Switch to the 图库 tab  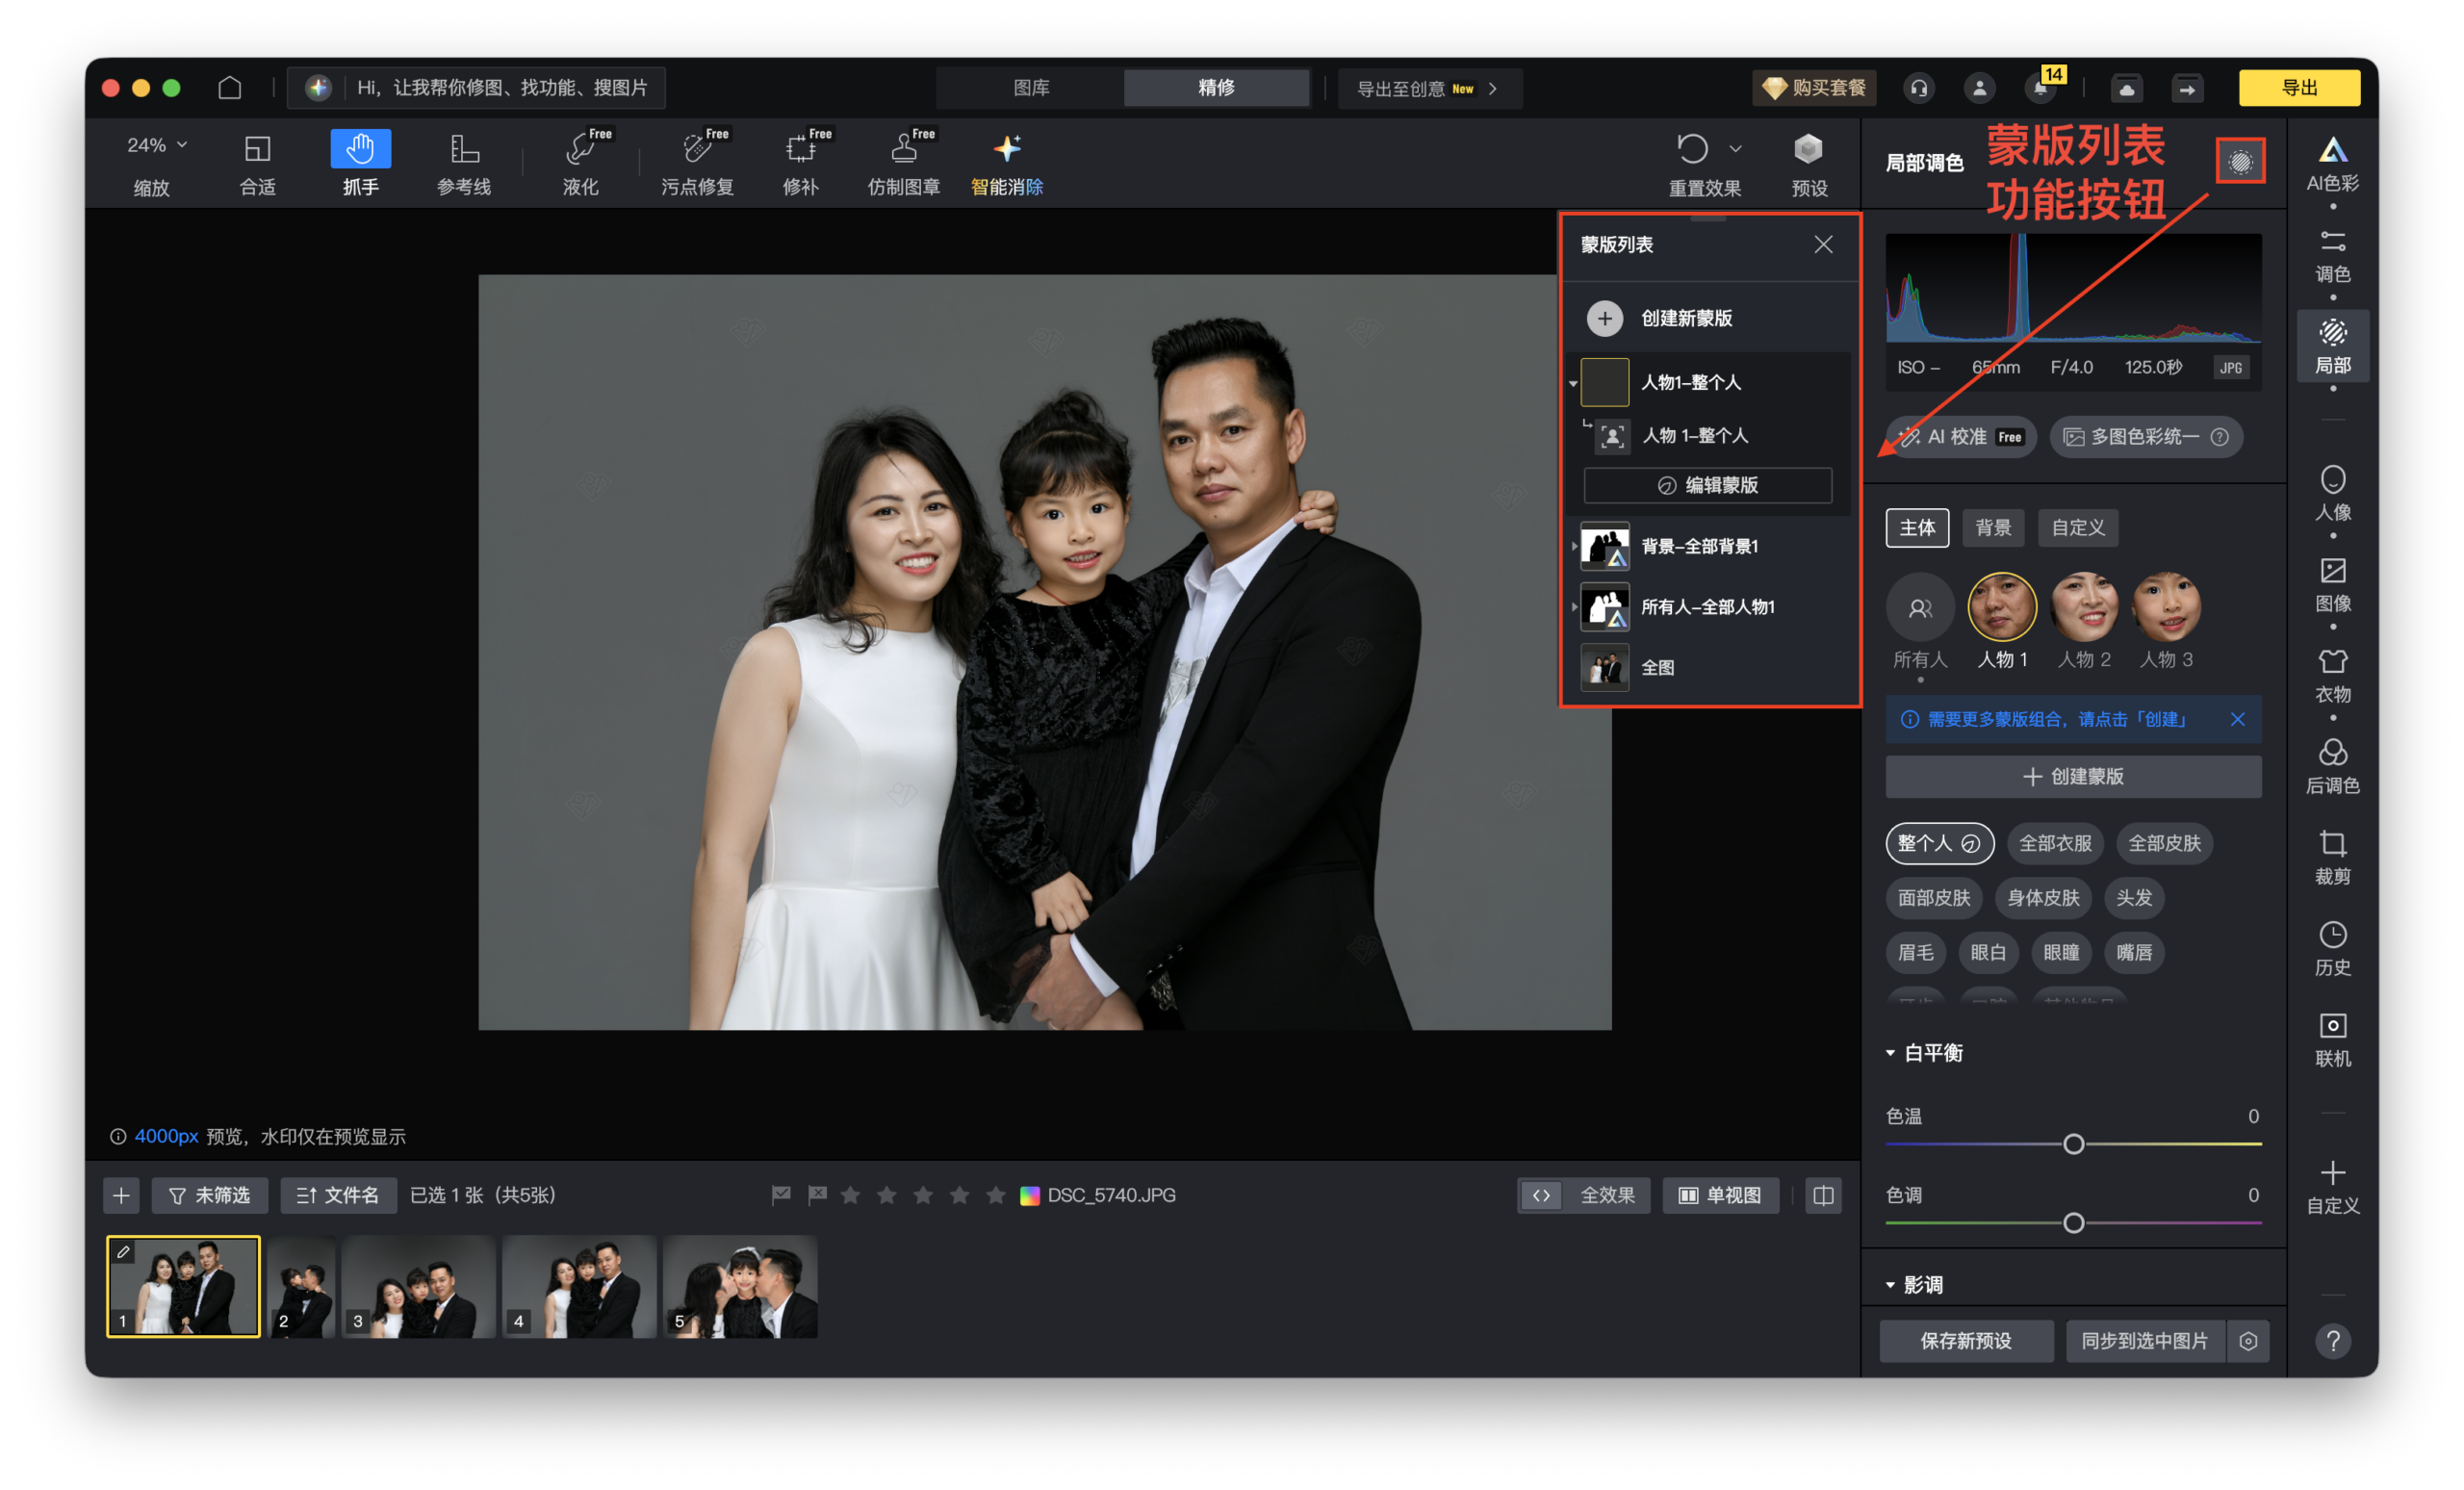point(1030,88)
